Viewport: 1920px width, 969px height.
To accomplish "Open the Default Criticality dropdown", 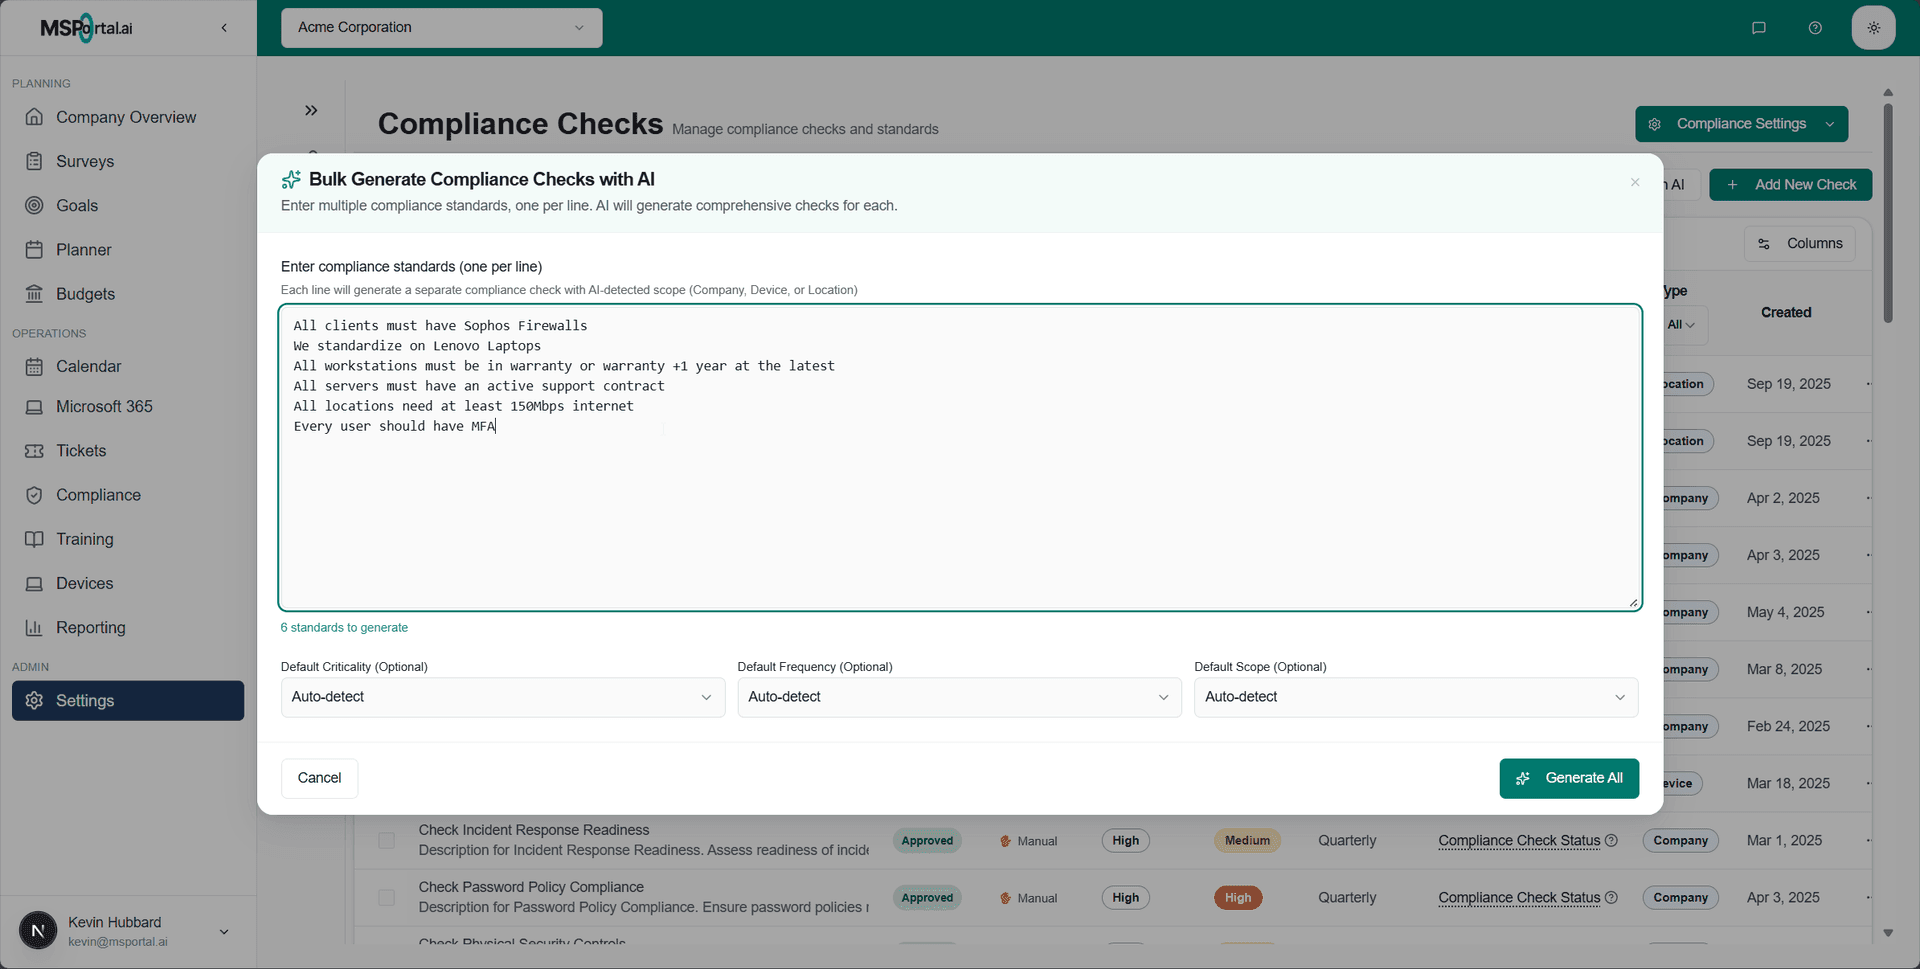I will [502, 697].
